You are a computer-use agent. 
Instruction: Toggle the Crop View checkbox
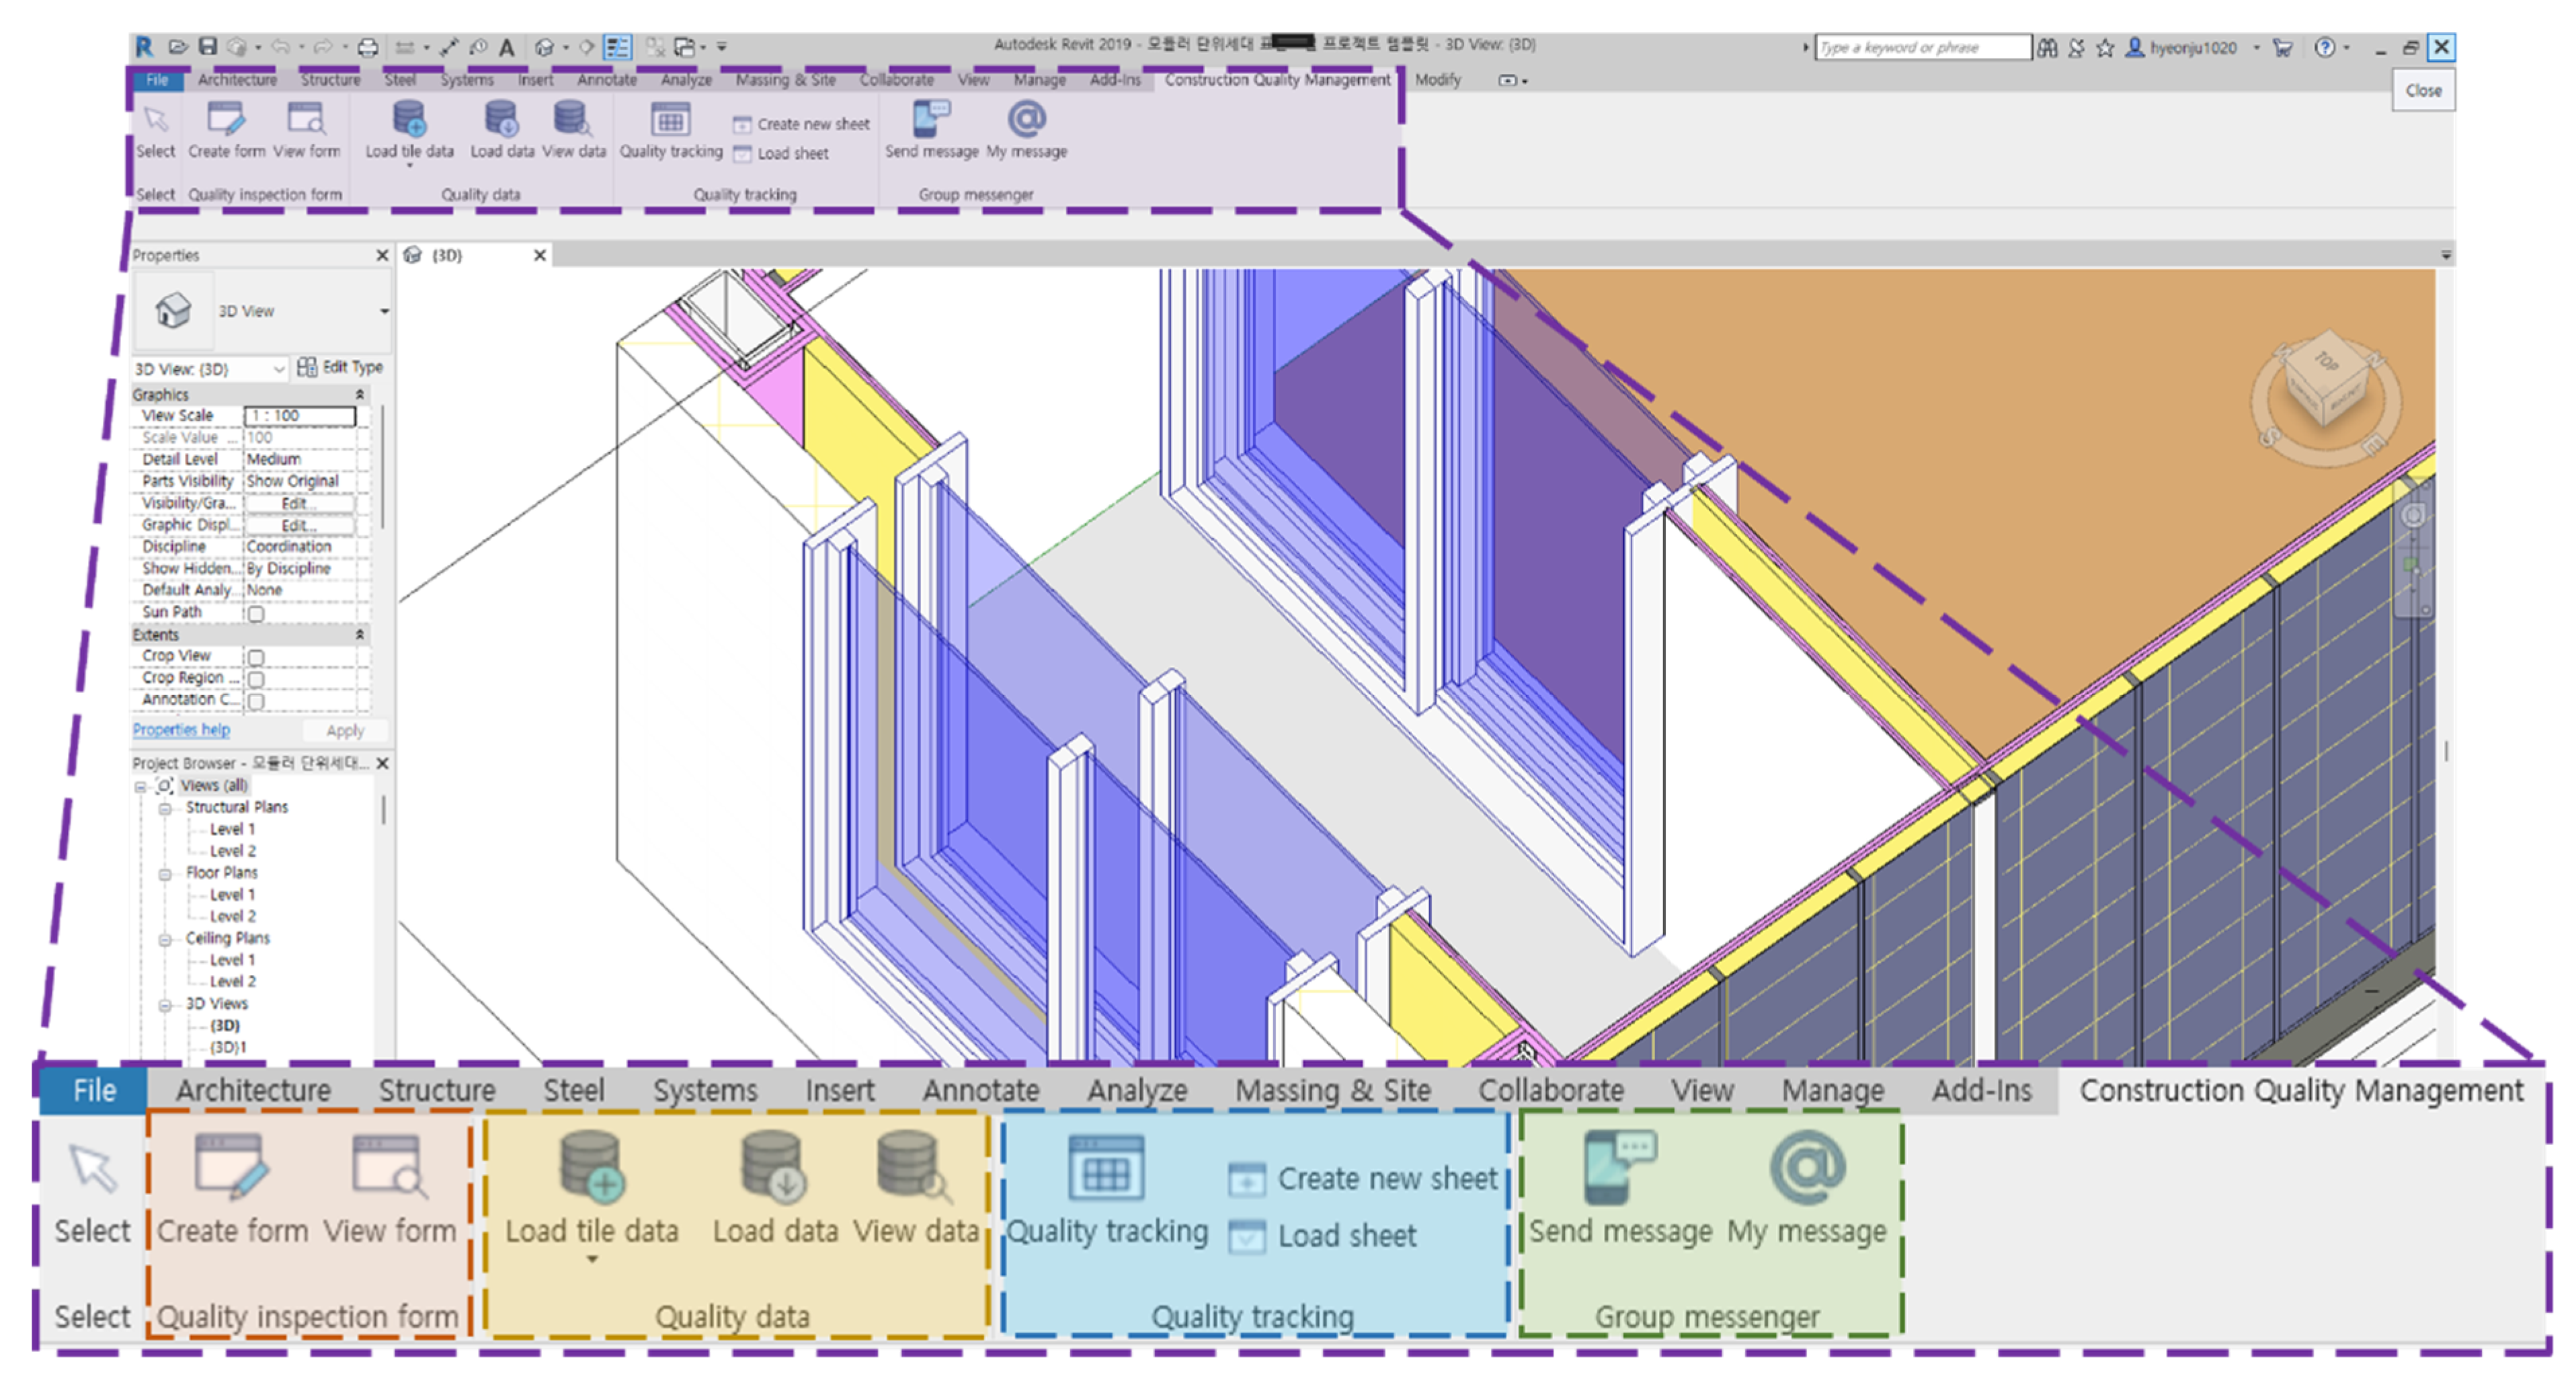pyautogui.click(x=256, y=658)
